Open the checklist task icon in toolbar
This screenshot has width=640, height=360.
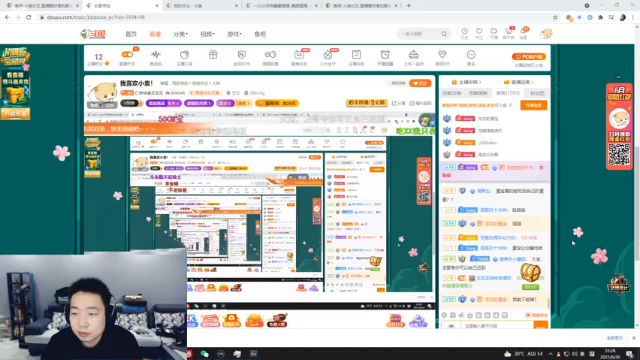click(356, 54)
